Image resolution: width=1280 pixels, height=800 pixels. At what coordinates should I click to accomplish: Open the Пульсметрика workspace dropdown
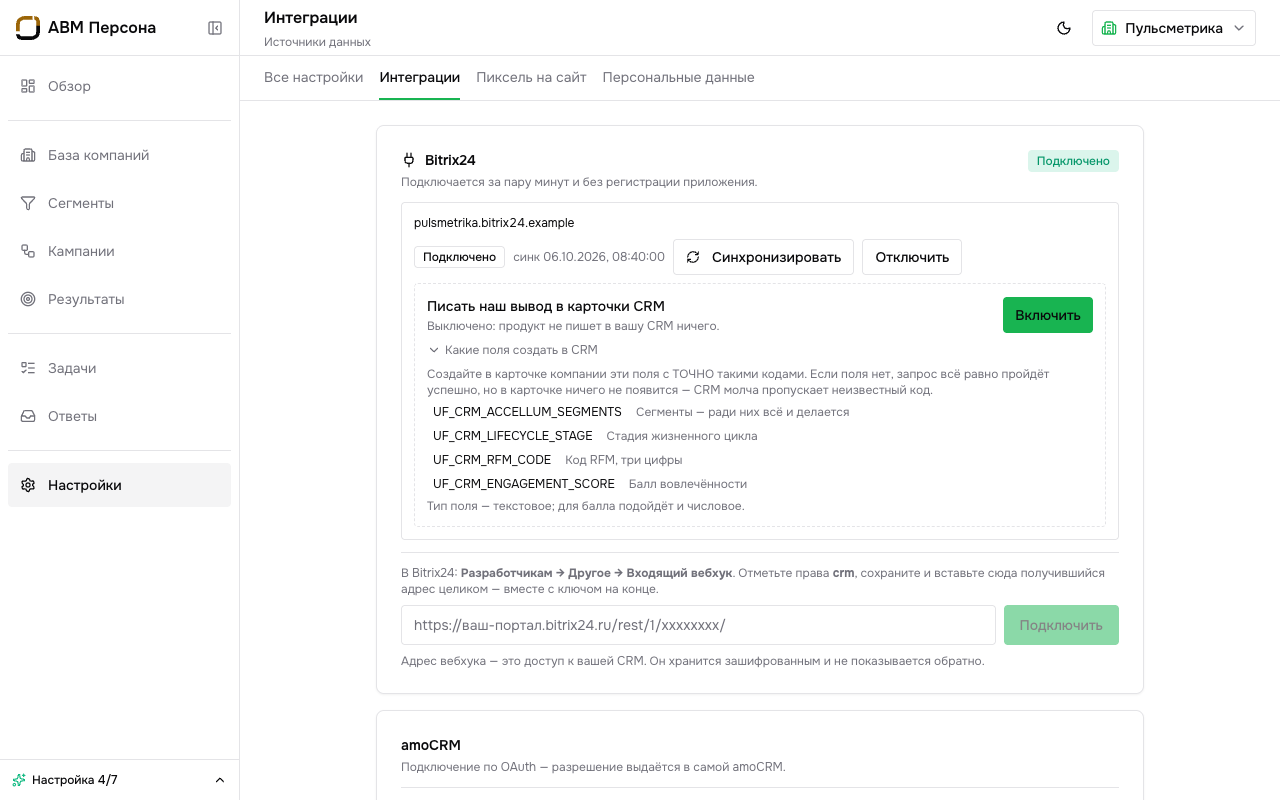click(x=1174, y=28)
